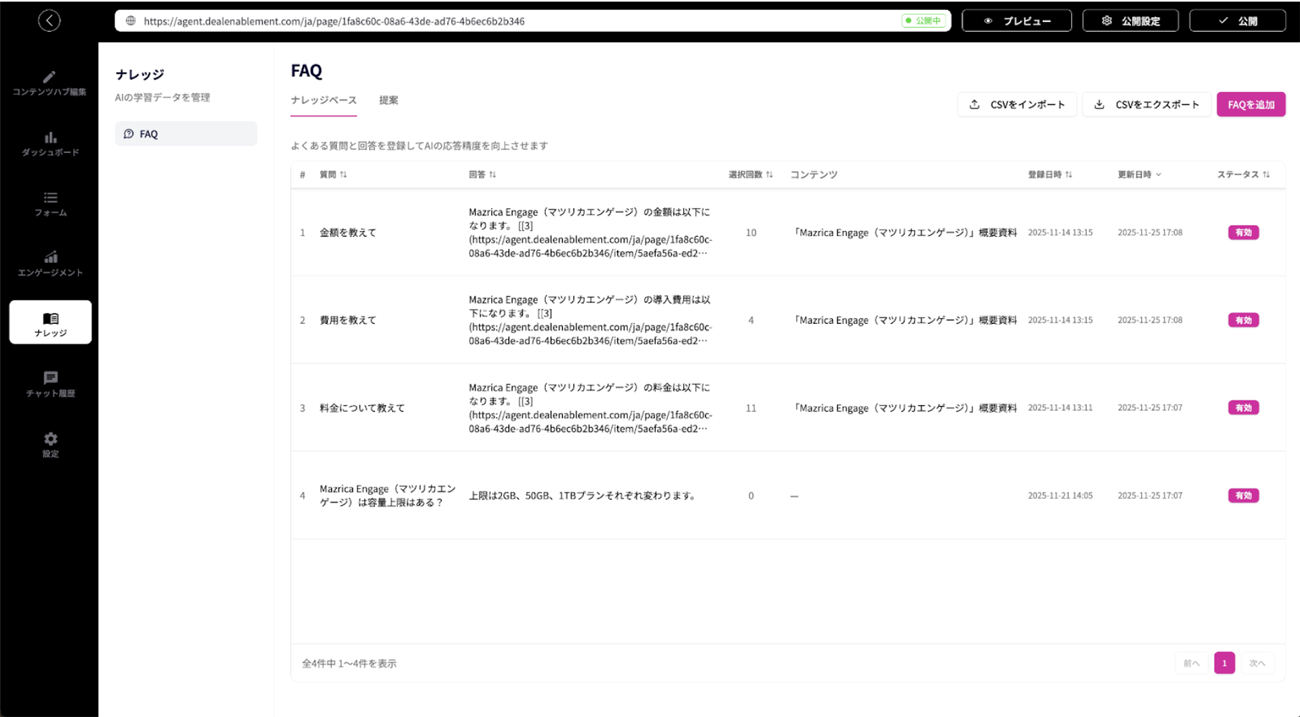Image resolution: width=1300 pixels, height=717 pixels.
Task: Open the フォーム list icon in sidebar
Action: coord(50,198)
